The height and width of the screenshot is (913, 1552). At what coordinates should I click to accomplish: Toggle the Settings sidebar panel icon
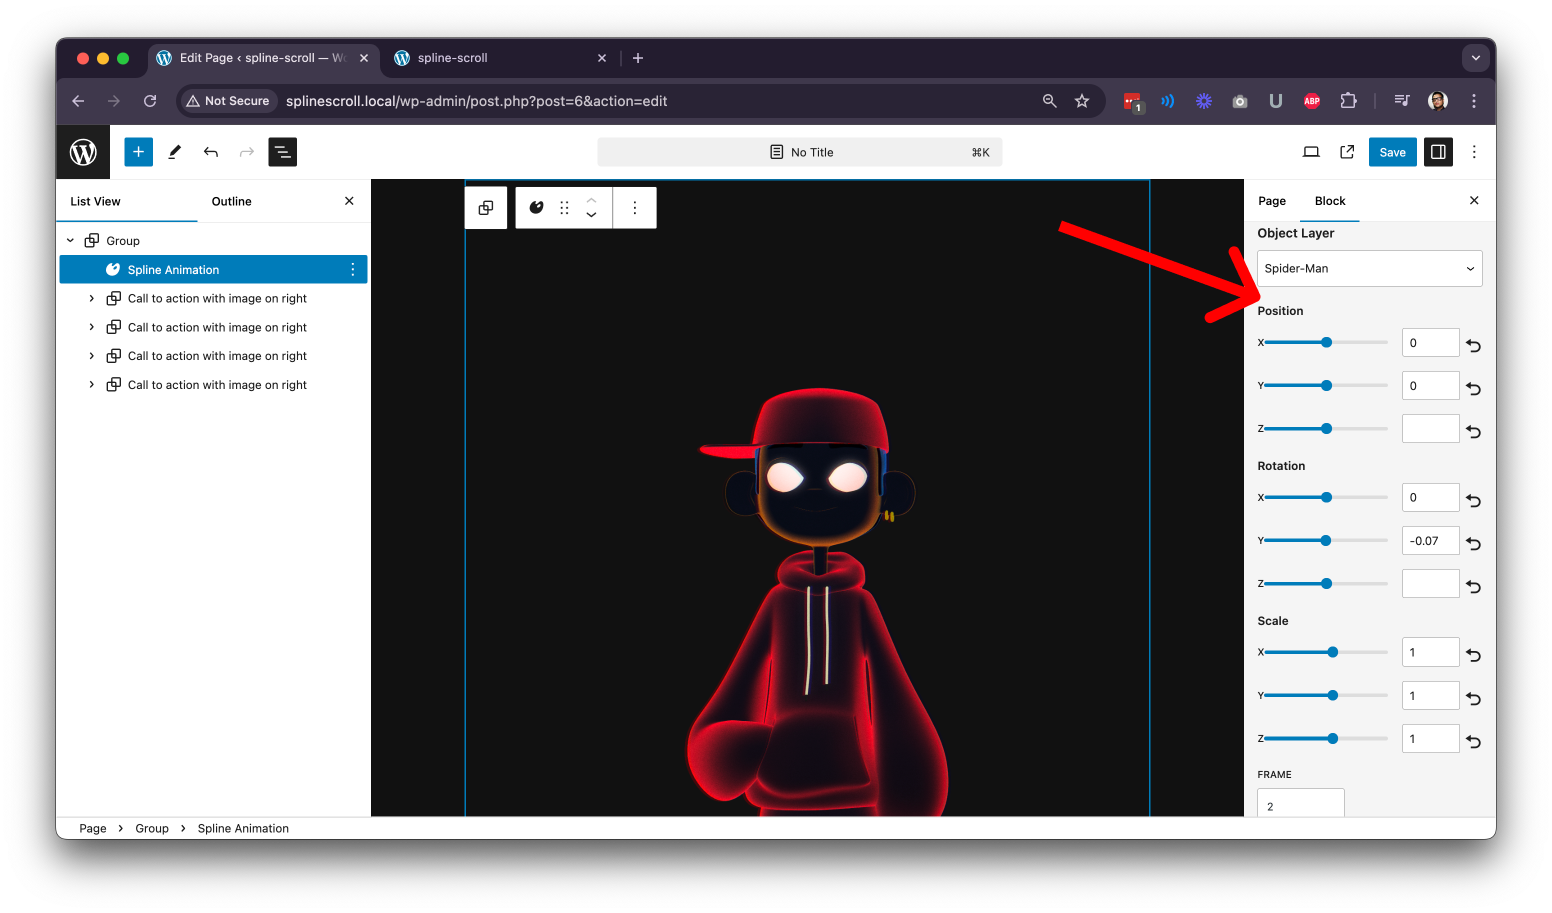pos(1438,152)
